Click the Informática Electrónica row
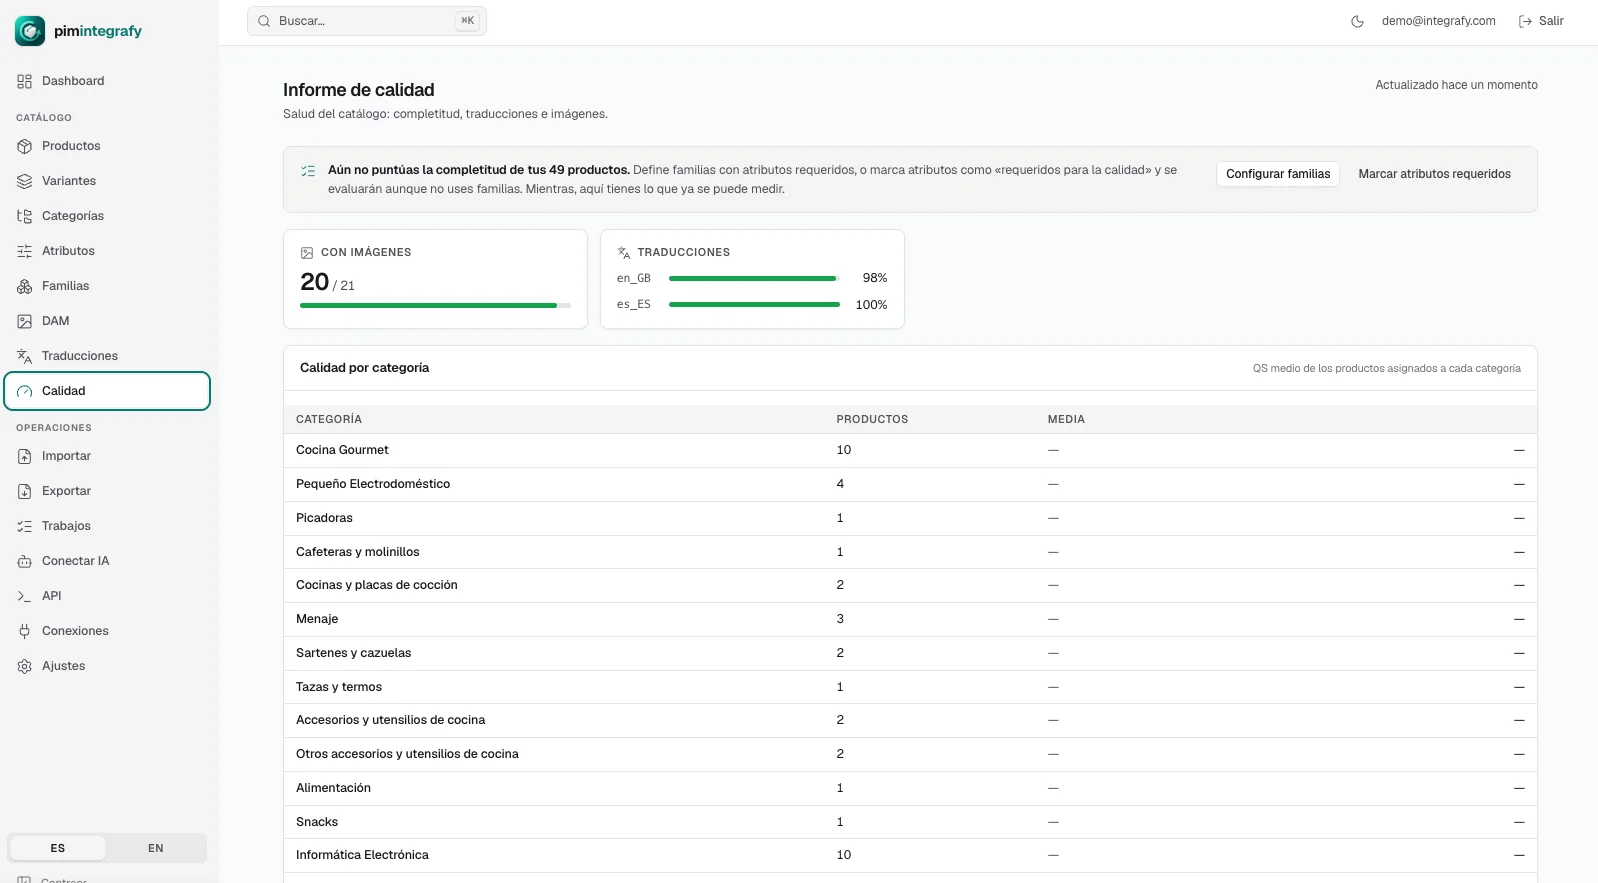Viewport: 1598px width, 883px height. [910, 855]
